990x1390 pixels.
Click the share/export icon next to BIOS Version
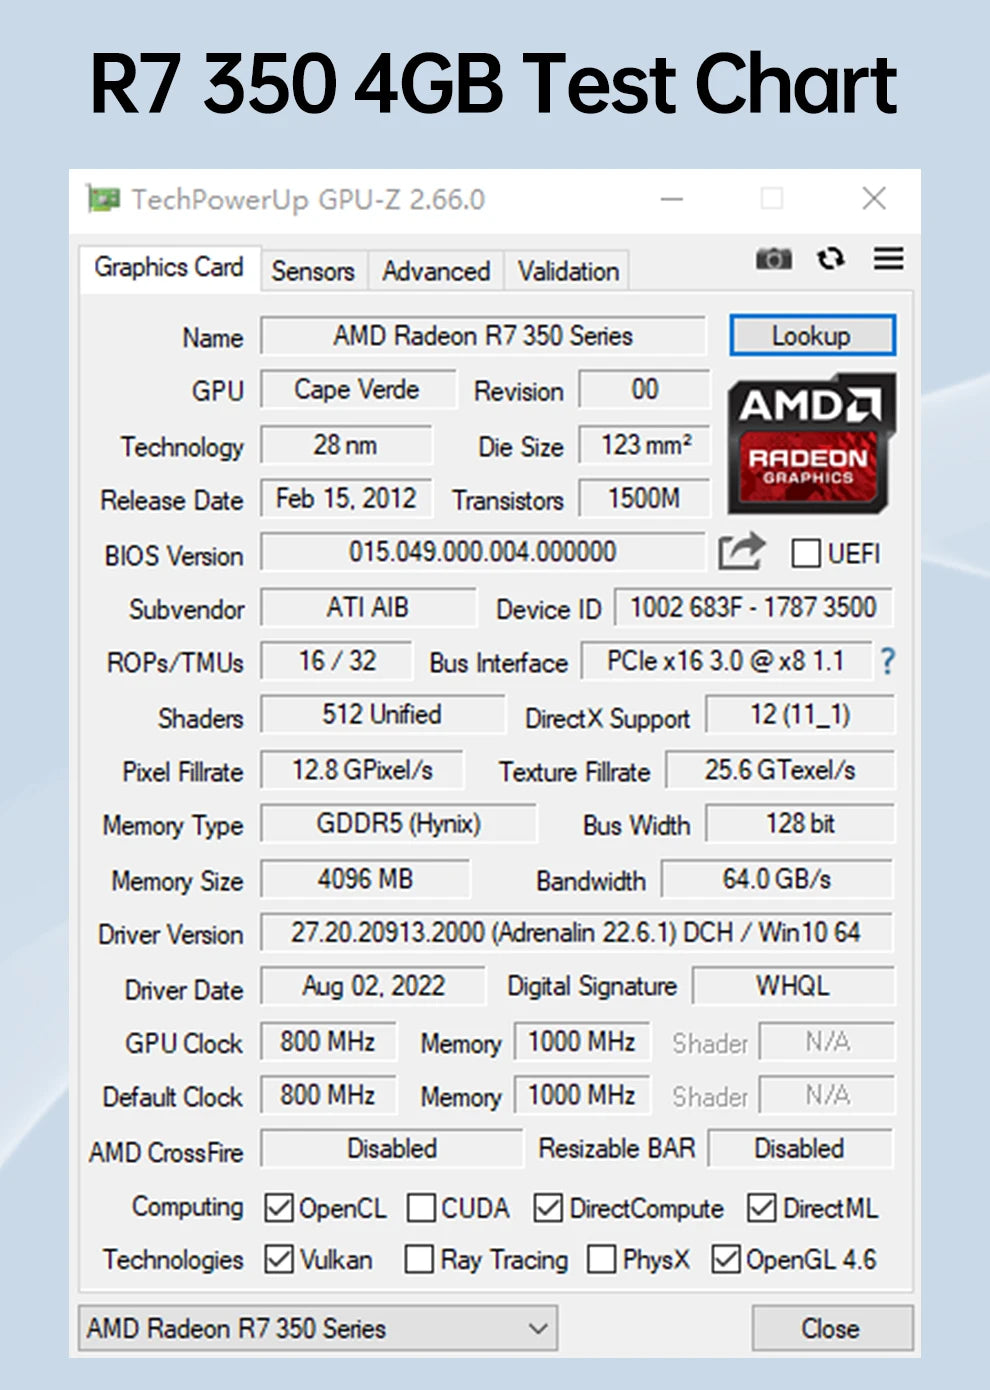point(742,551)
